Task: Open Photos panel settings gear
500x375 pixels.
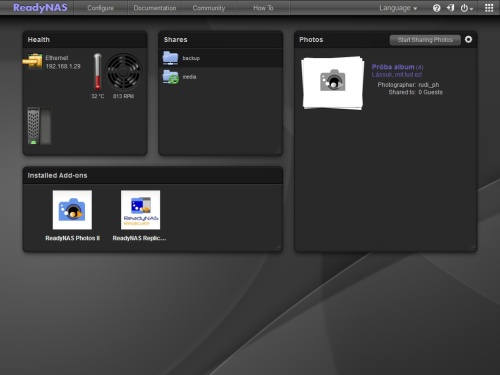Action: 468,39
